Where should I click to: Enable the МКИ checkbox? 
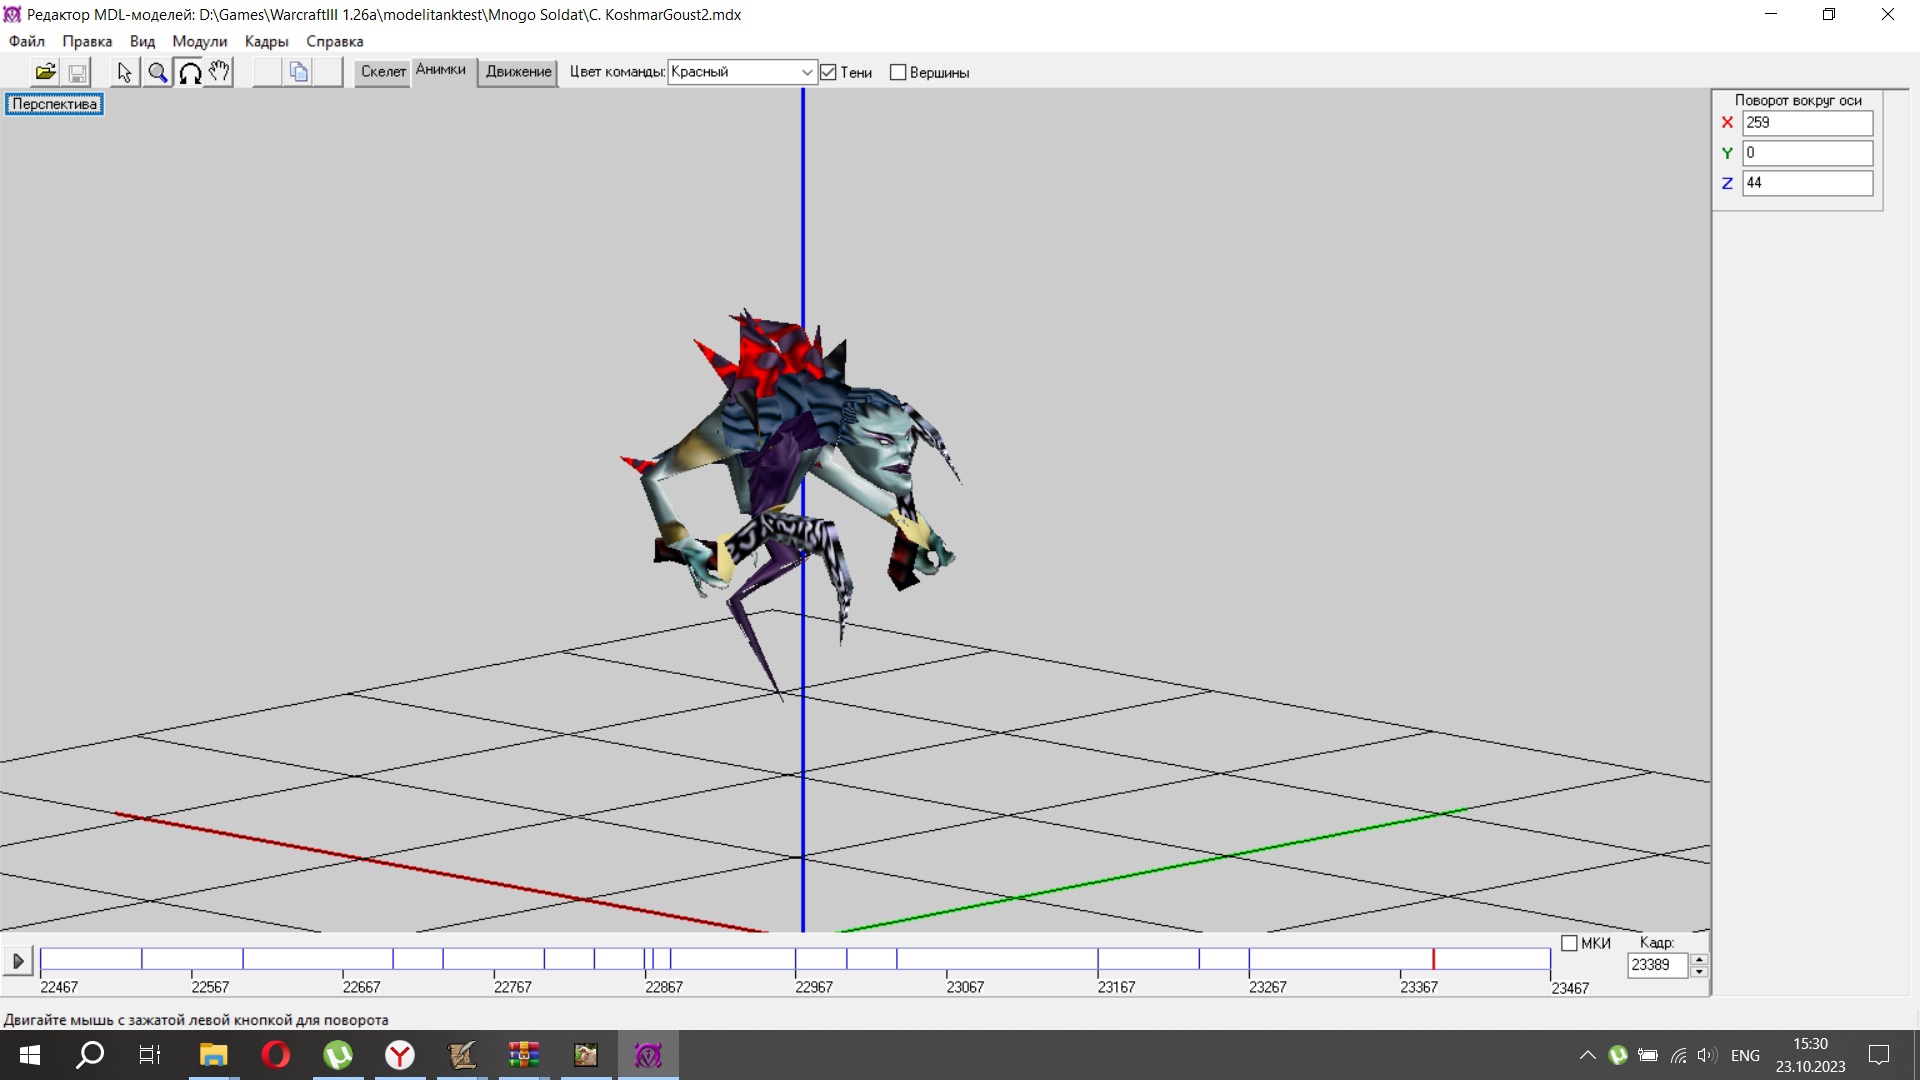click(1569, 943)
